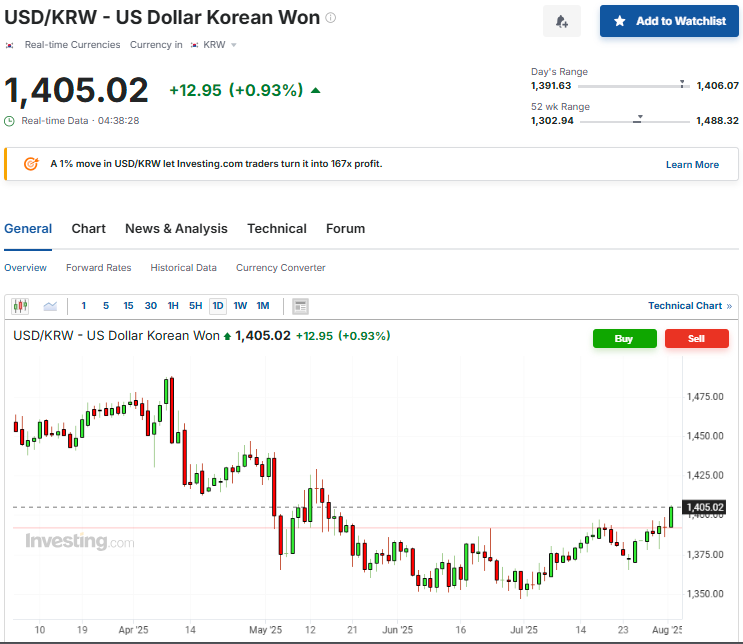Open the News & Analysis tab

coord(176,229)
